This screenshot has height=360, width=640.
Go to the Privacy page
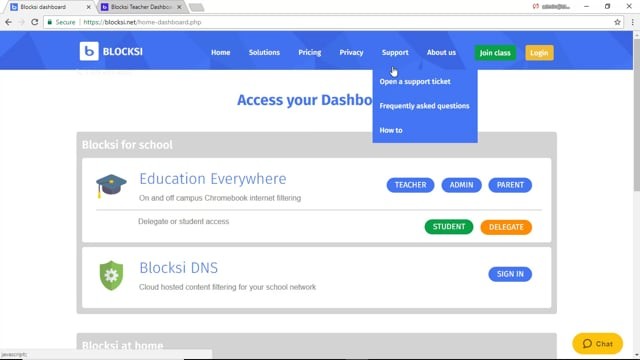click(351, 53)
